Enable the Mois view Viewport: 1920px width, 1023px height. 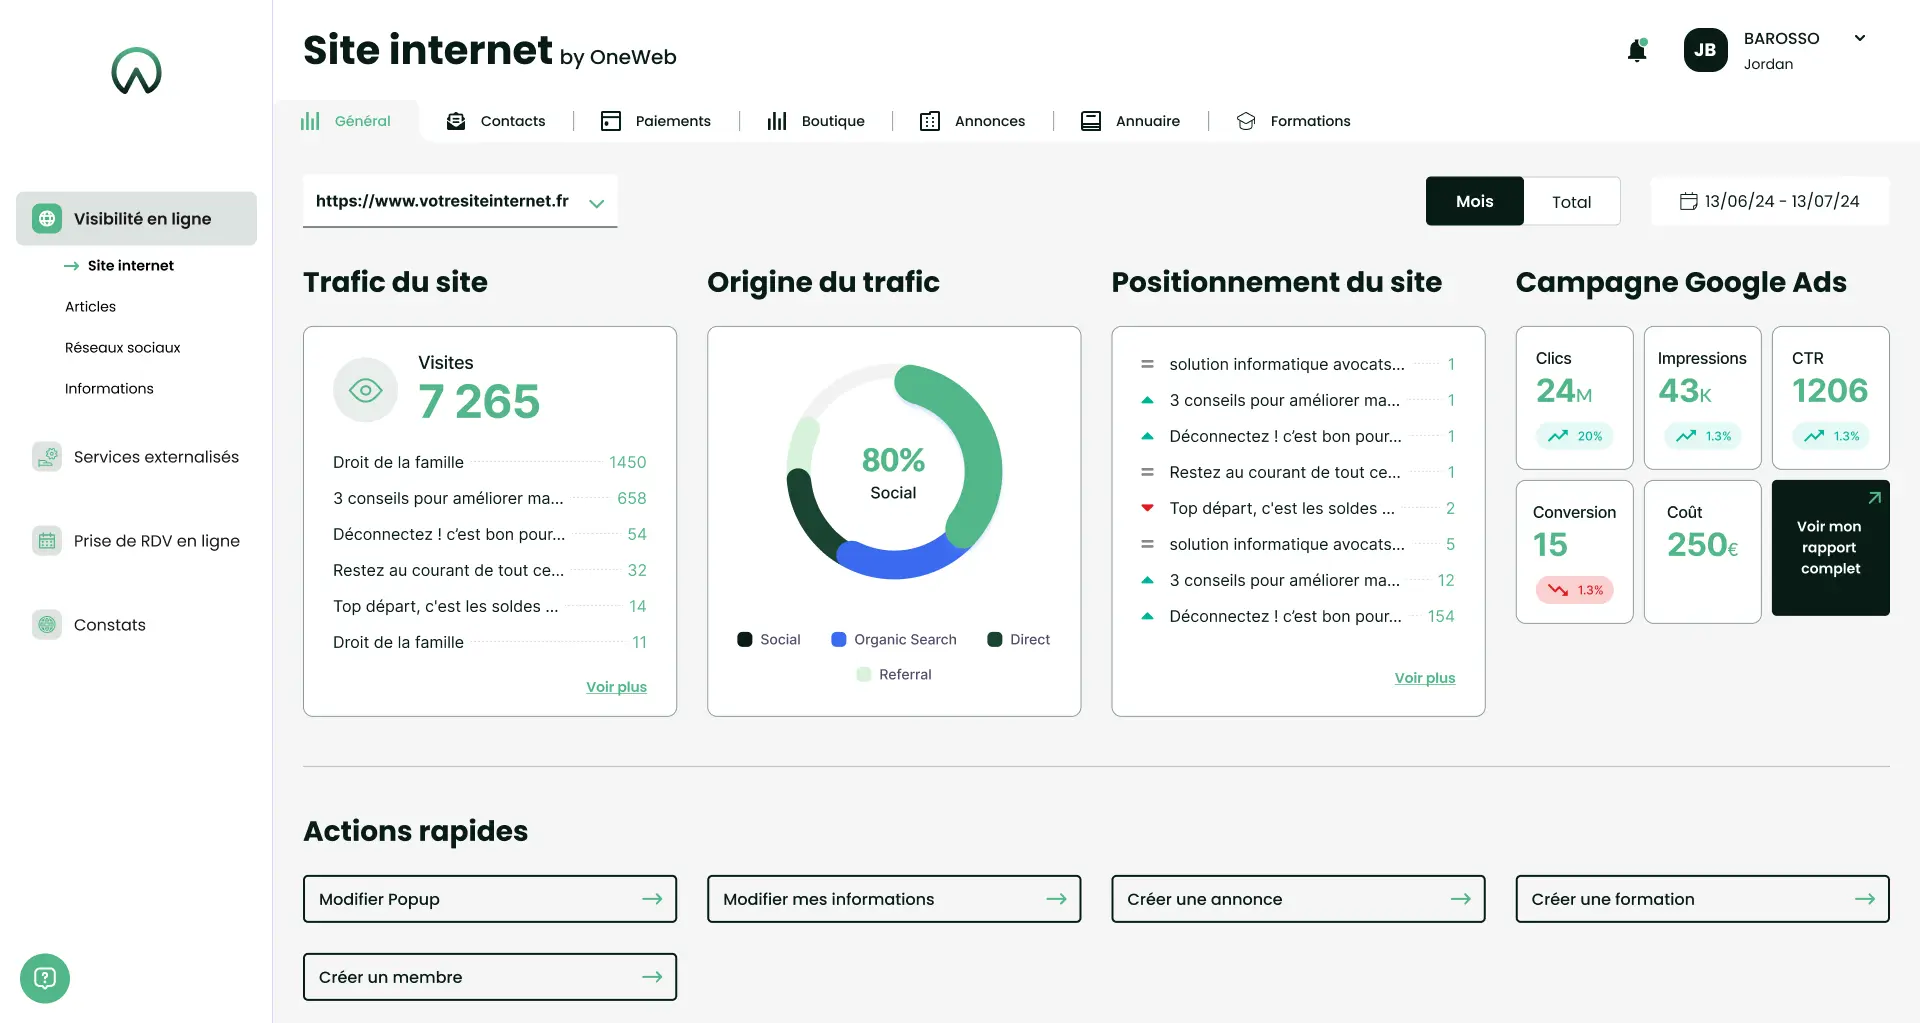tap(1474, 201)
